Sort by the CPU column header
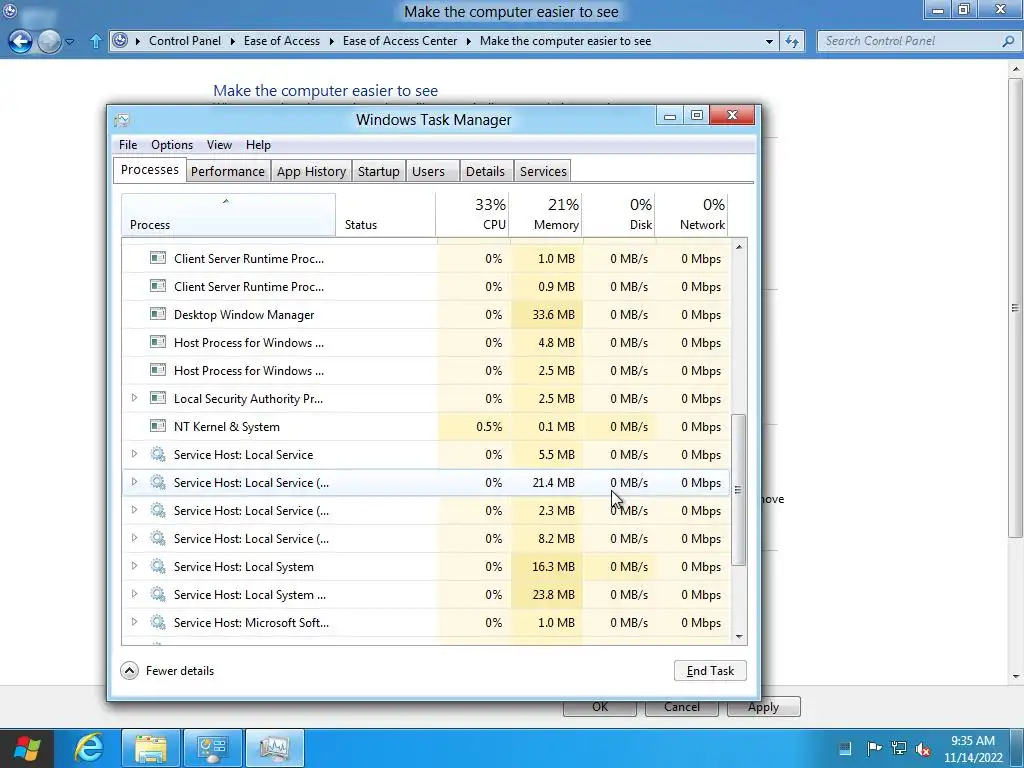Viewport: 1024px width, 768px height. 472,214
